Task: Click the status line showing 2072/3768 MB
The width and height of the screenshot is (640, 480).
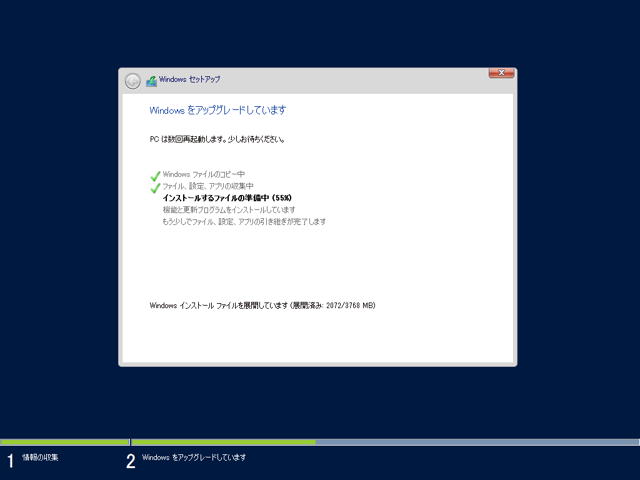Action: click(x=262, y=305)
